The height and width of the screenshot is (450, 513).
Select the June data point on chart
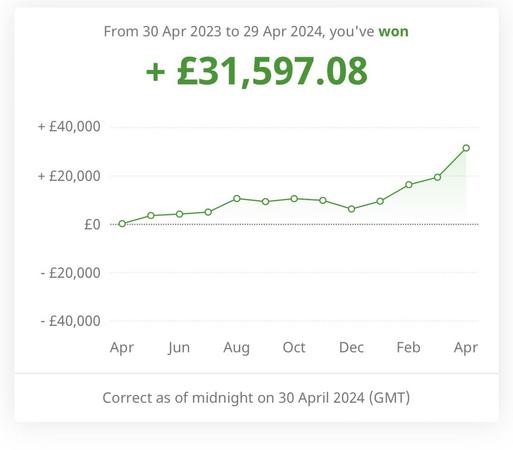click(x=179, y=214)
